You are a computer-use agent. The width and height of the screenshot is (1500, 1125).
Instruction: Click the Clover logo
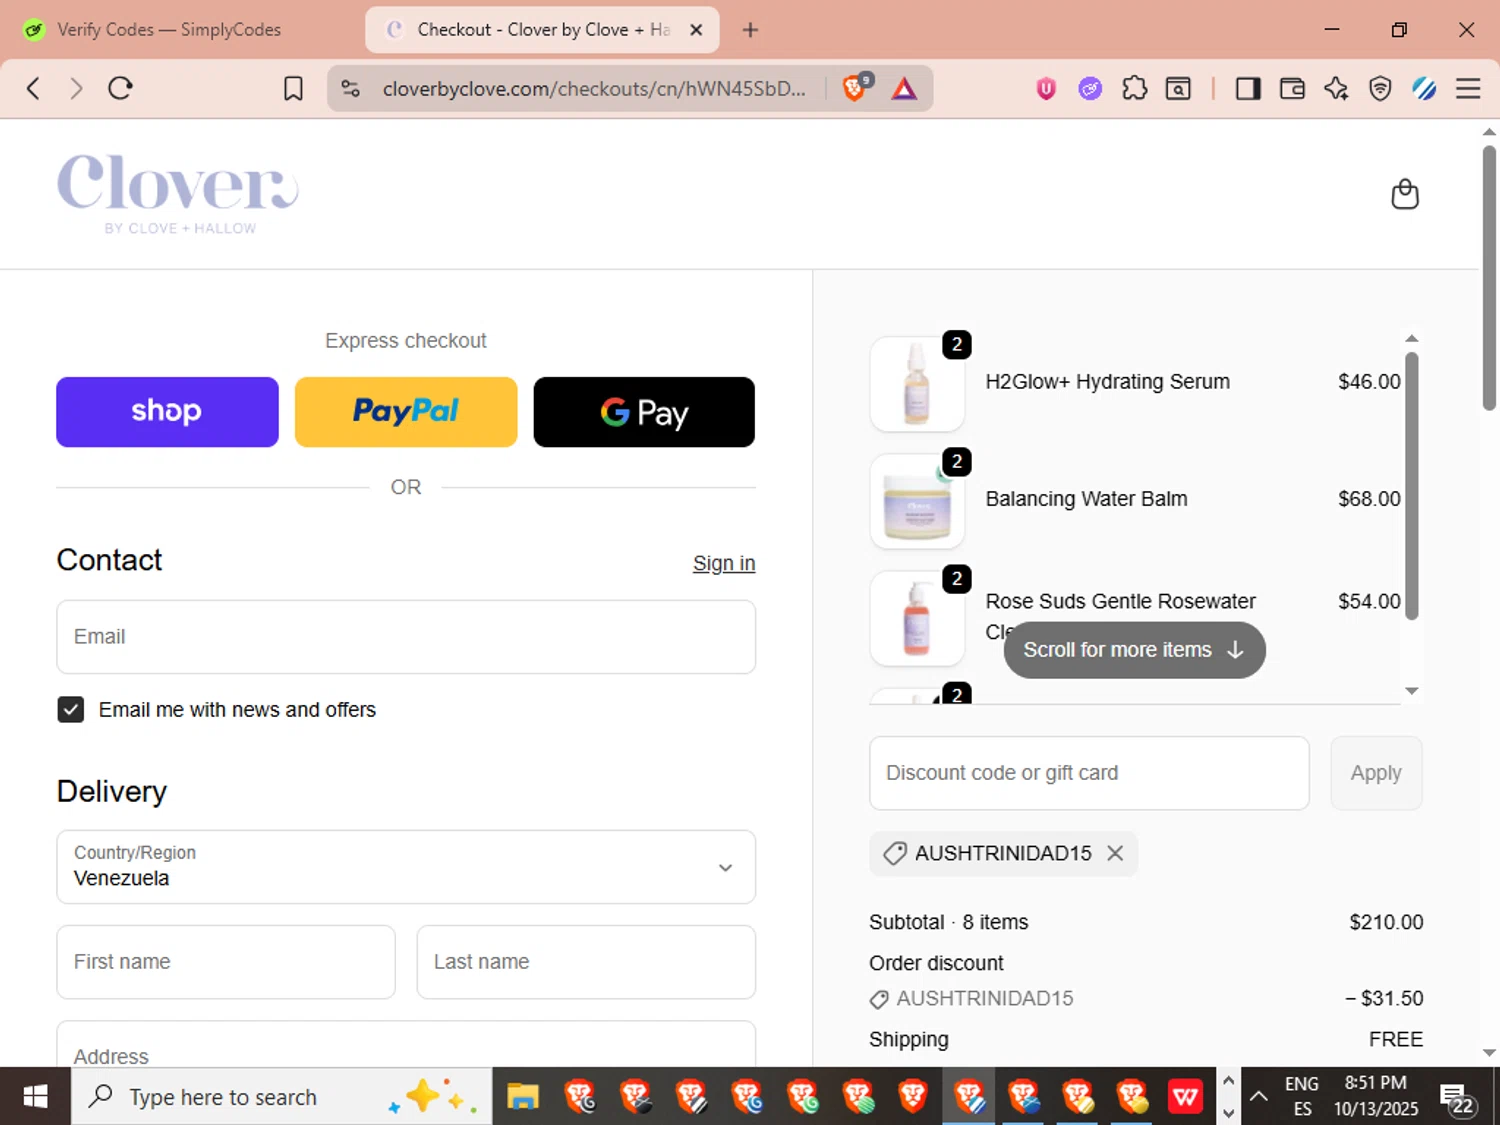pos(178,194)
